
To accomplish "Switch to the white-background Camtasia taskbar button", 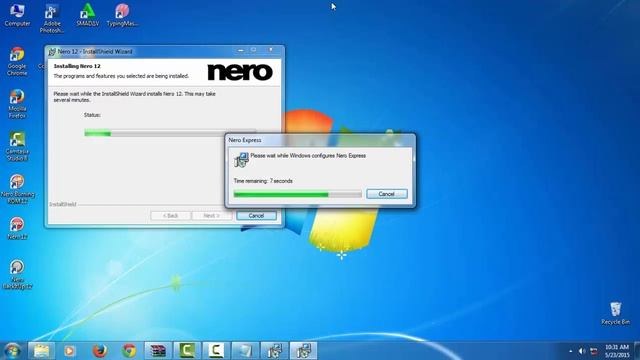I will pos(216,351).
